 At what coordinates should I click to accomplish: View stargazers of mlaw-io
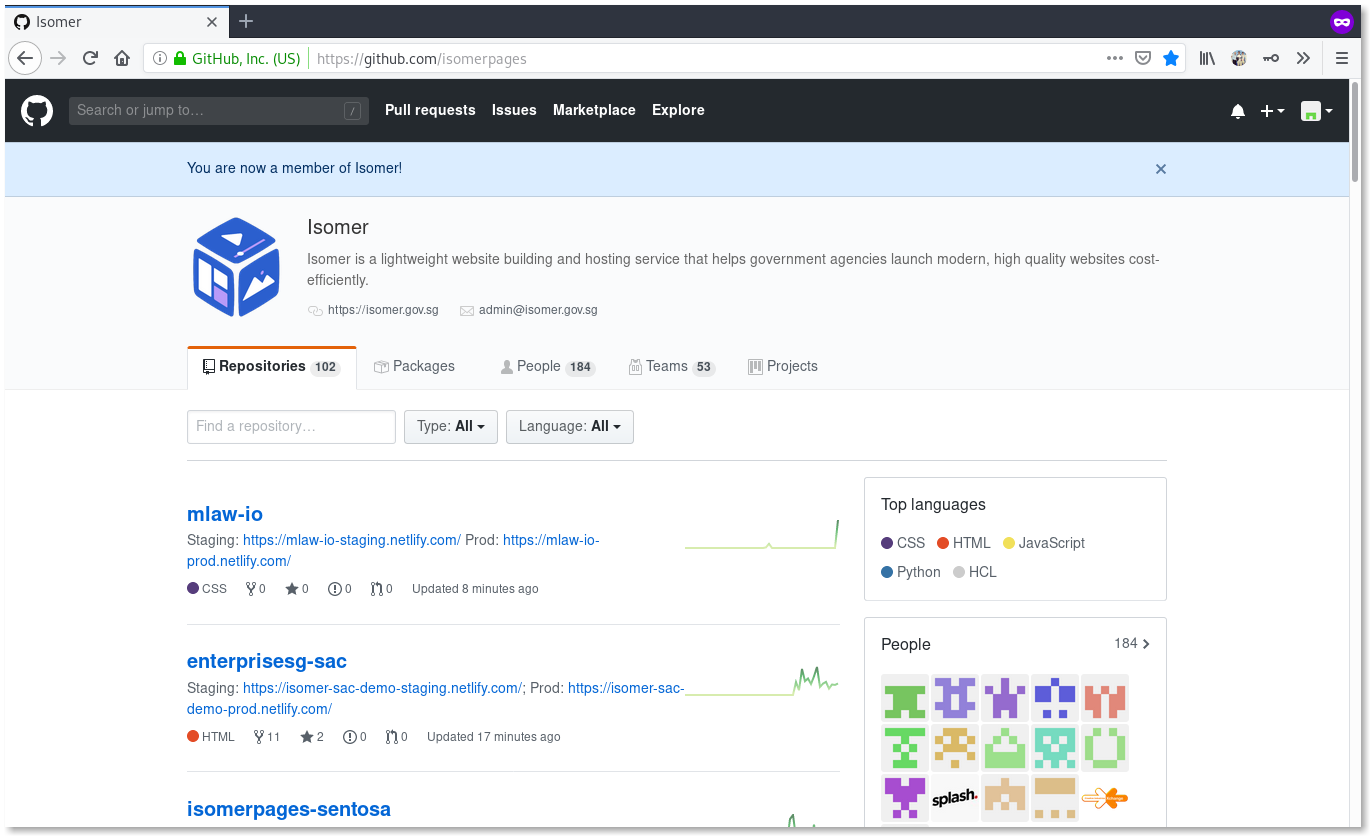(297, 589)
